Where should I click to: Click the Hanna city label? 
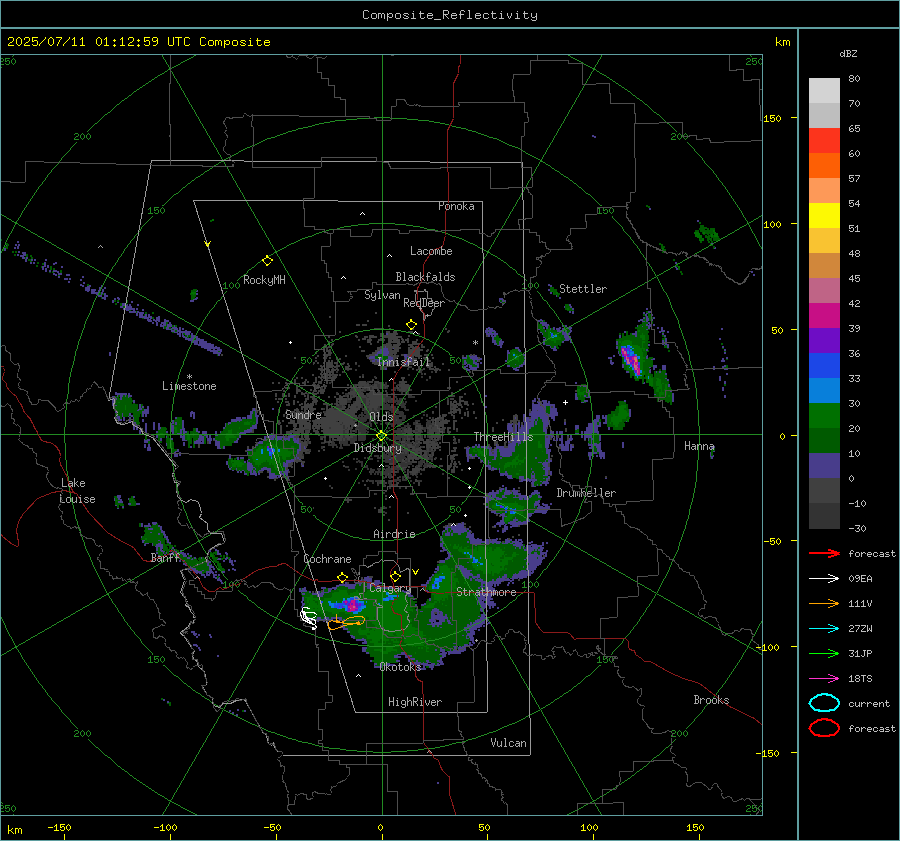(x=699, y=446)
